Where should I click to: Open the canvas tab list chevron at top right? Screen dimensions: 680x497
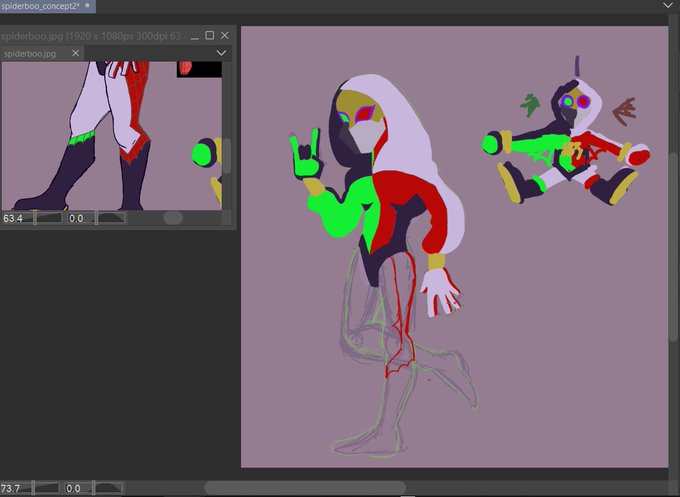point(668,5)
